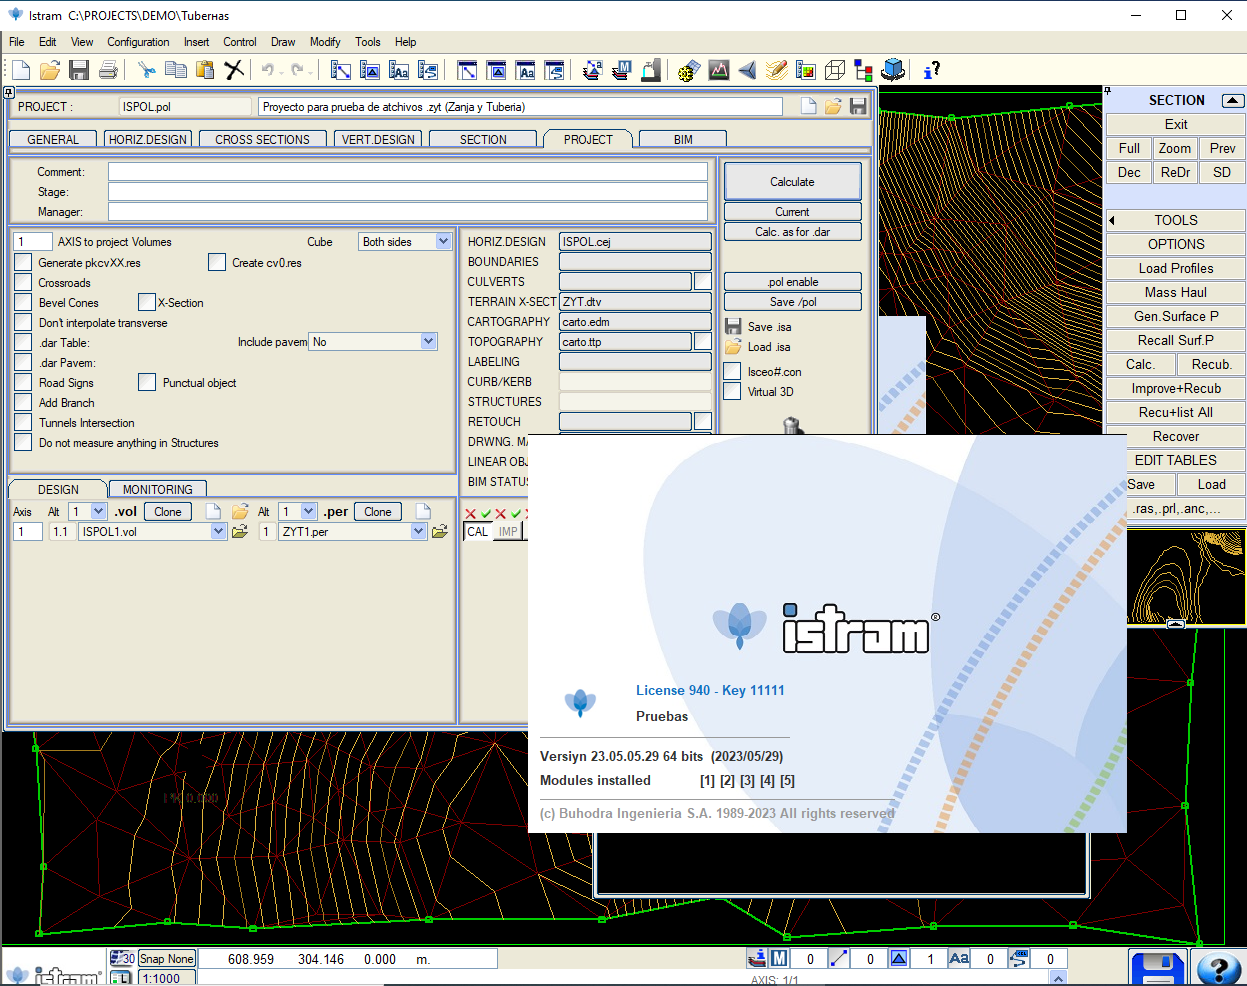
Task: Click the 3D cube wireframe toolbar icon
Action: [x=835, y=69]
